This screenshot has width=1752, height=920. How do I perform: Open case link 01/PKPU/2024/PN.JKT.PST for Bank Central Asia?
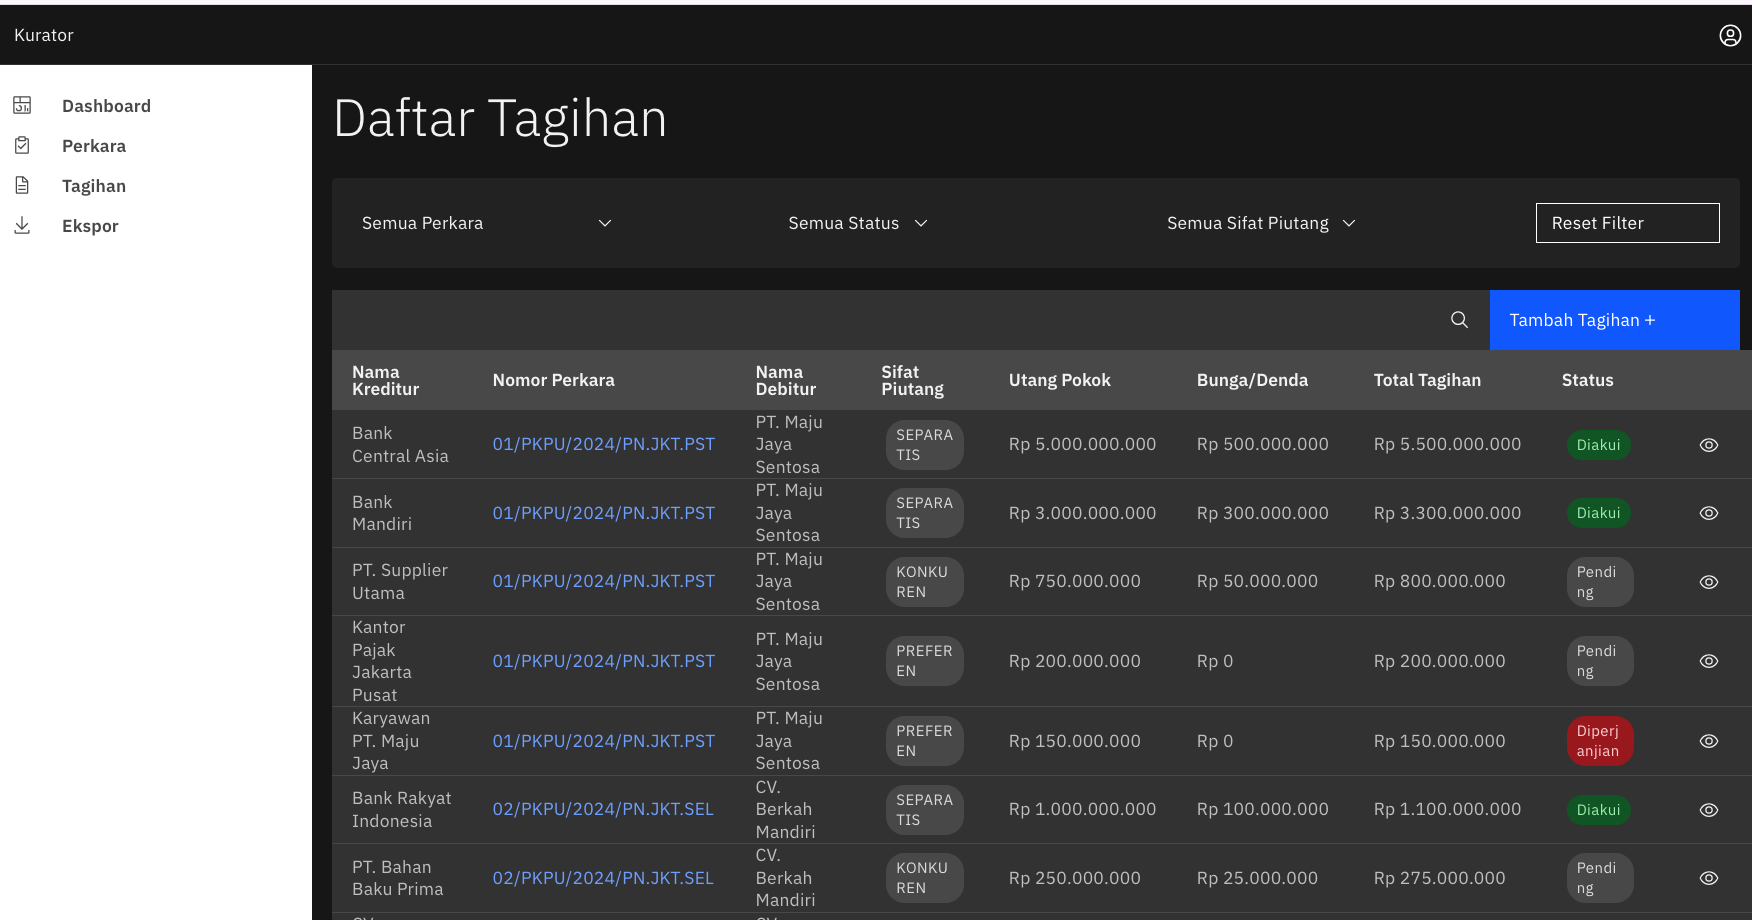[x=604, y=444]
